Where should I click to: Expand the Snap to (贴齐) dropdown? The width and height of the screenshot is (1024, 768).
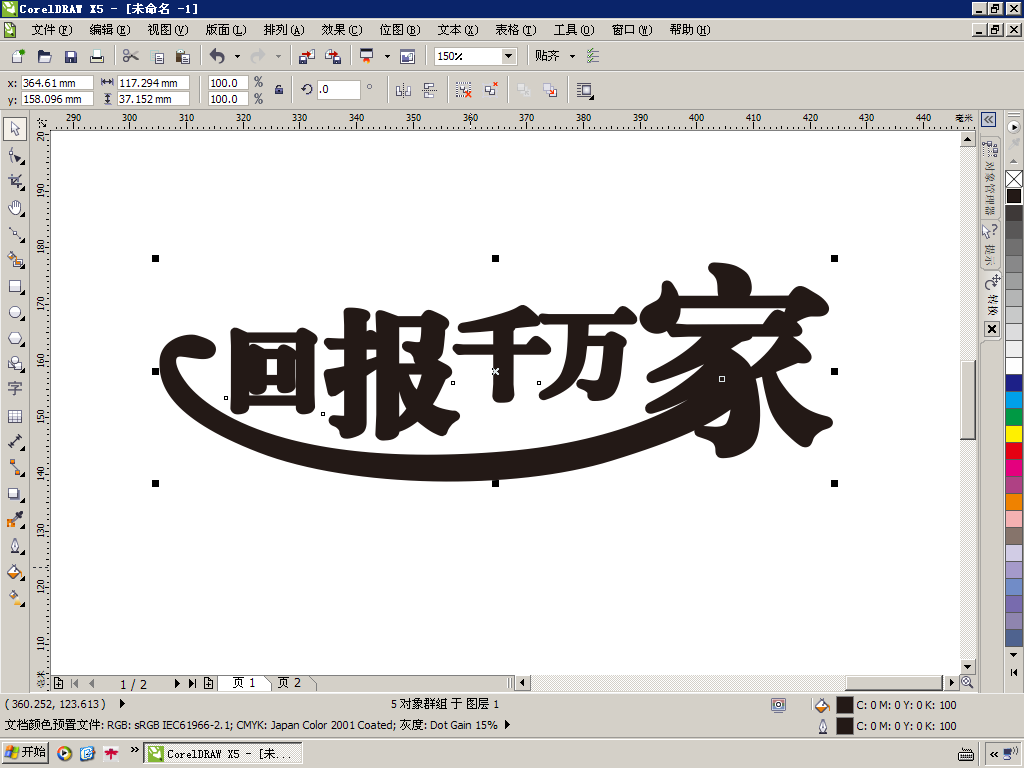point(572,56)
